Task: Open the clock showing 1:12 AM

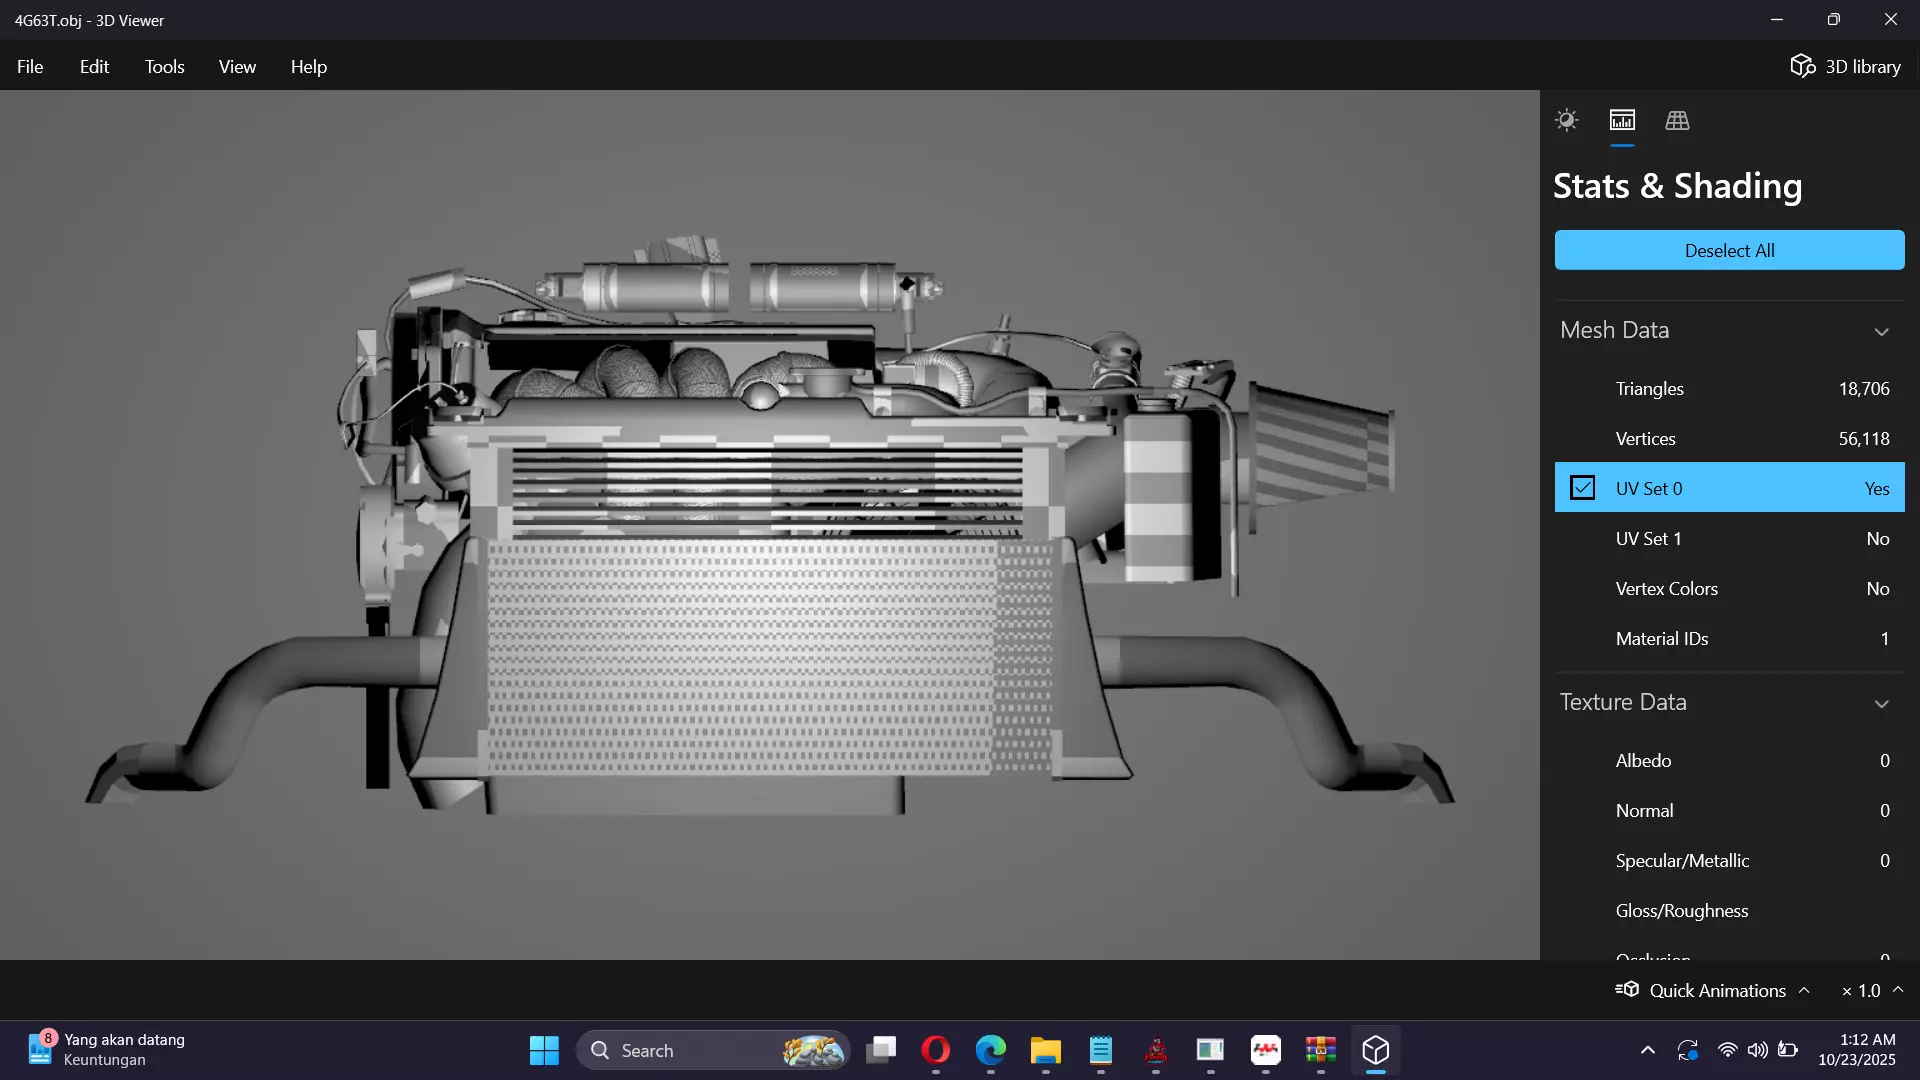Action: [1857, 1049]
